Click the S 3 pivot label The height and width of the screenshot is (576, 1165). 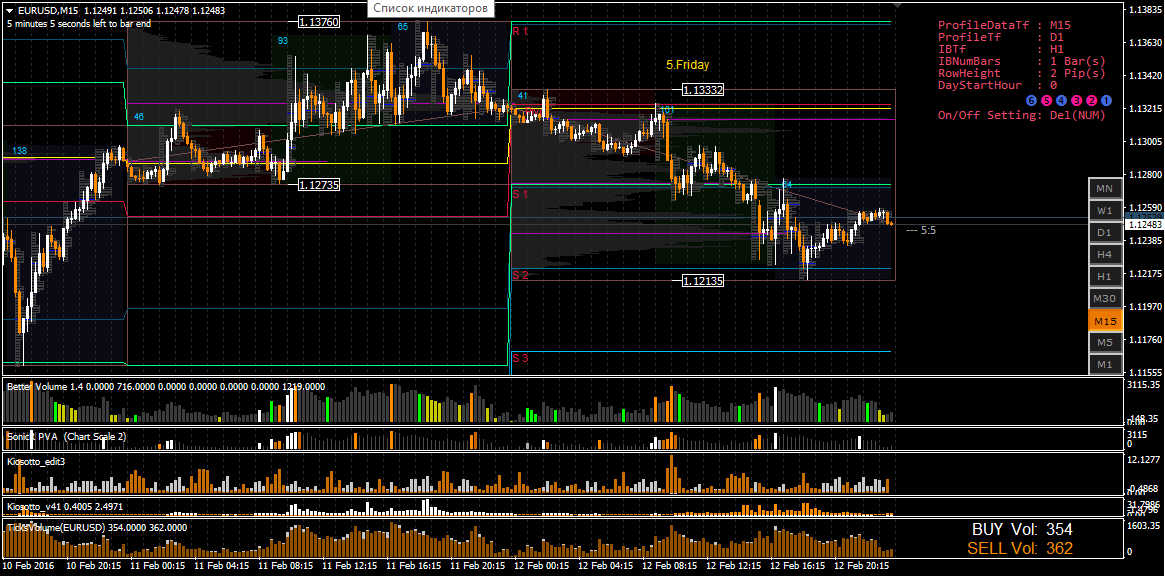pos(520,357)
